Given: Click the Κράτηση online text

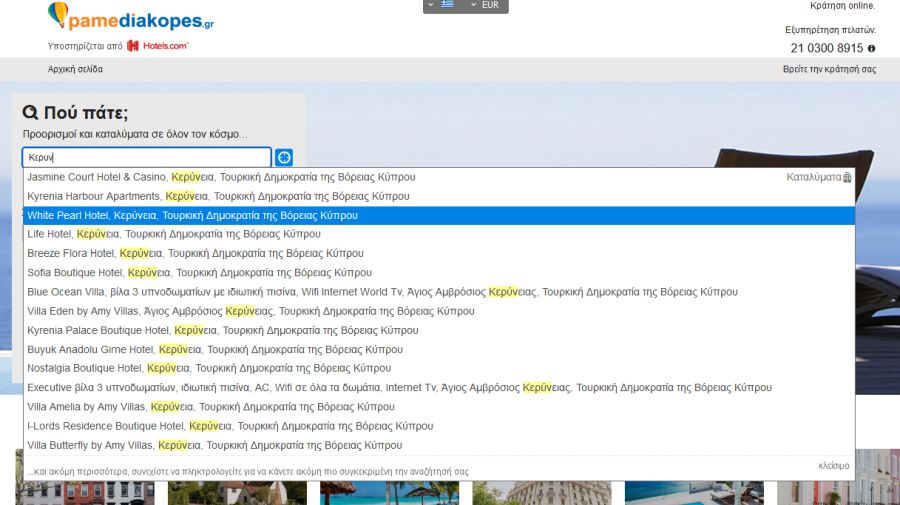Looking at the screenshot, I should coord(843,6).
